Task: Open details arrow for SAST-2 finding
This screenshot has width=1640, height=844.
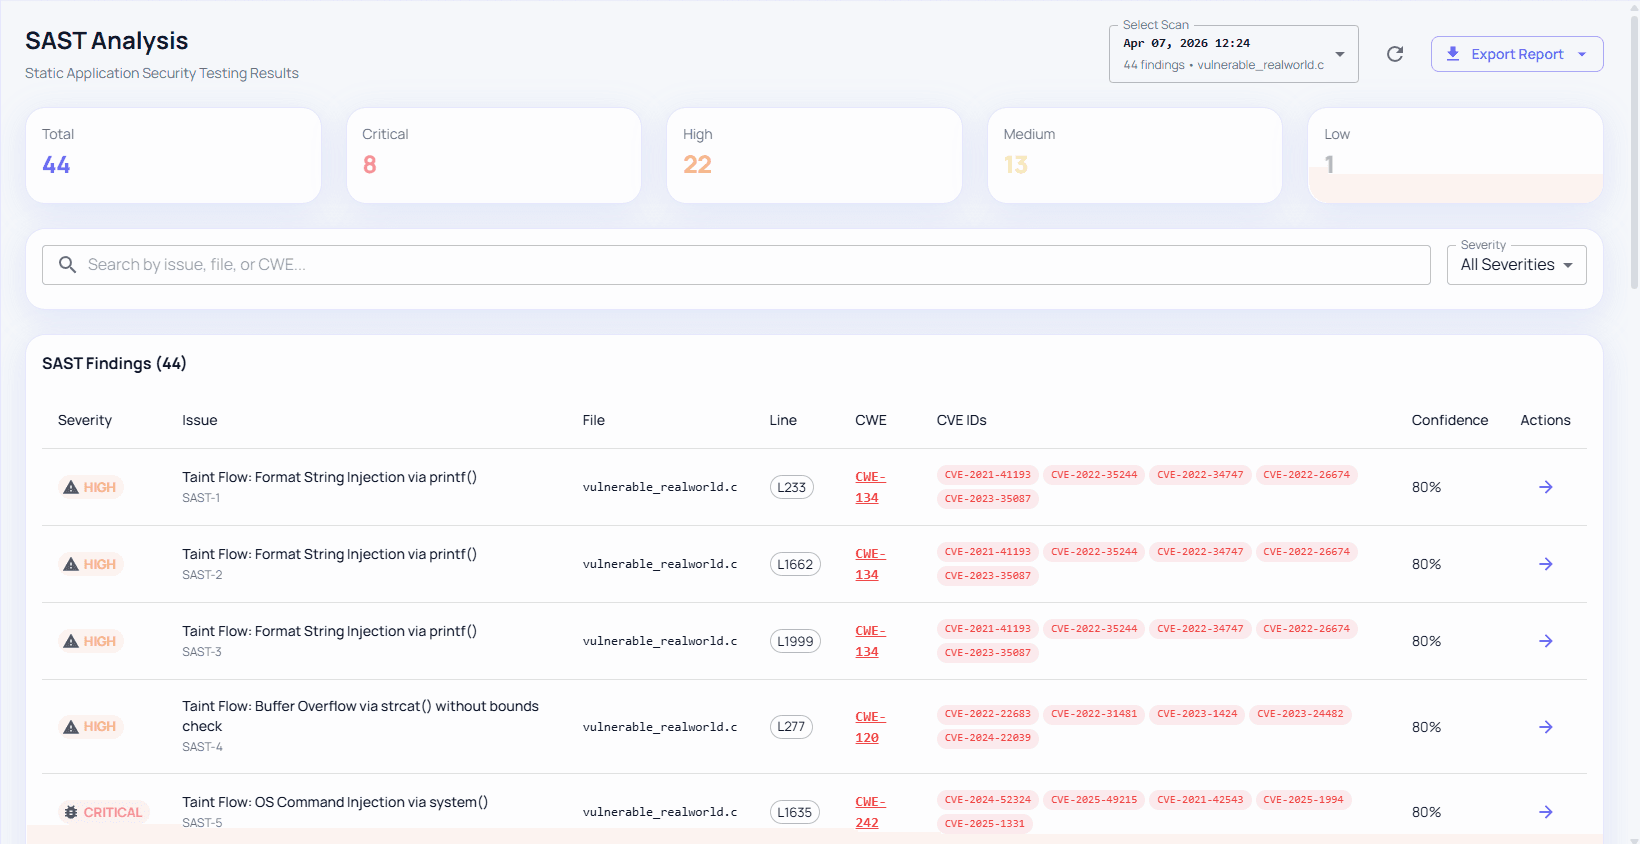Action: (1545, 564)
